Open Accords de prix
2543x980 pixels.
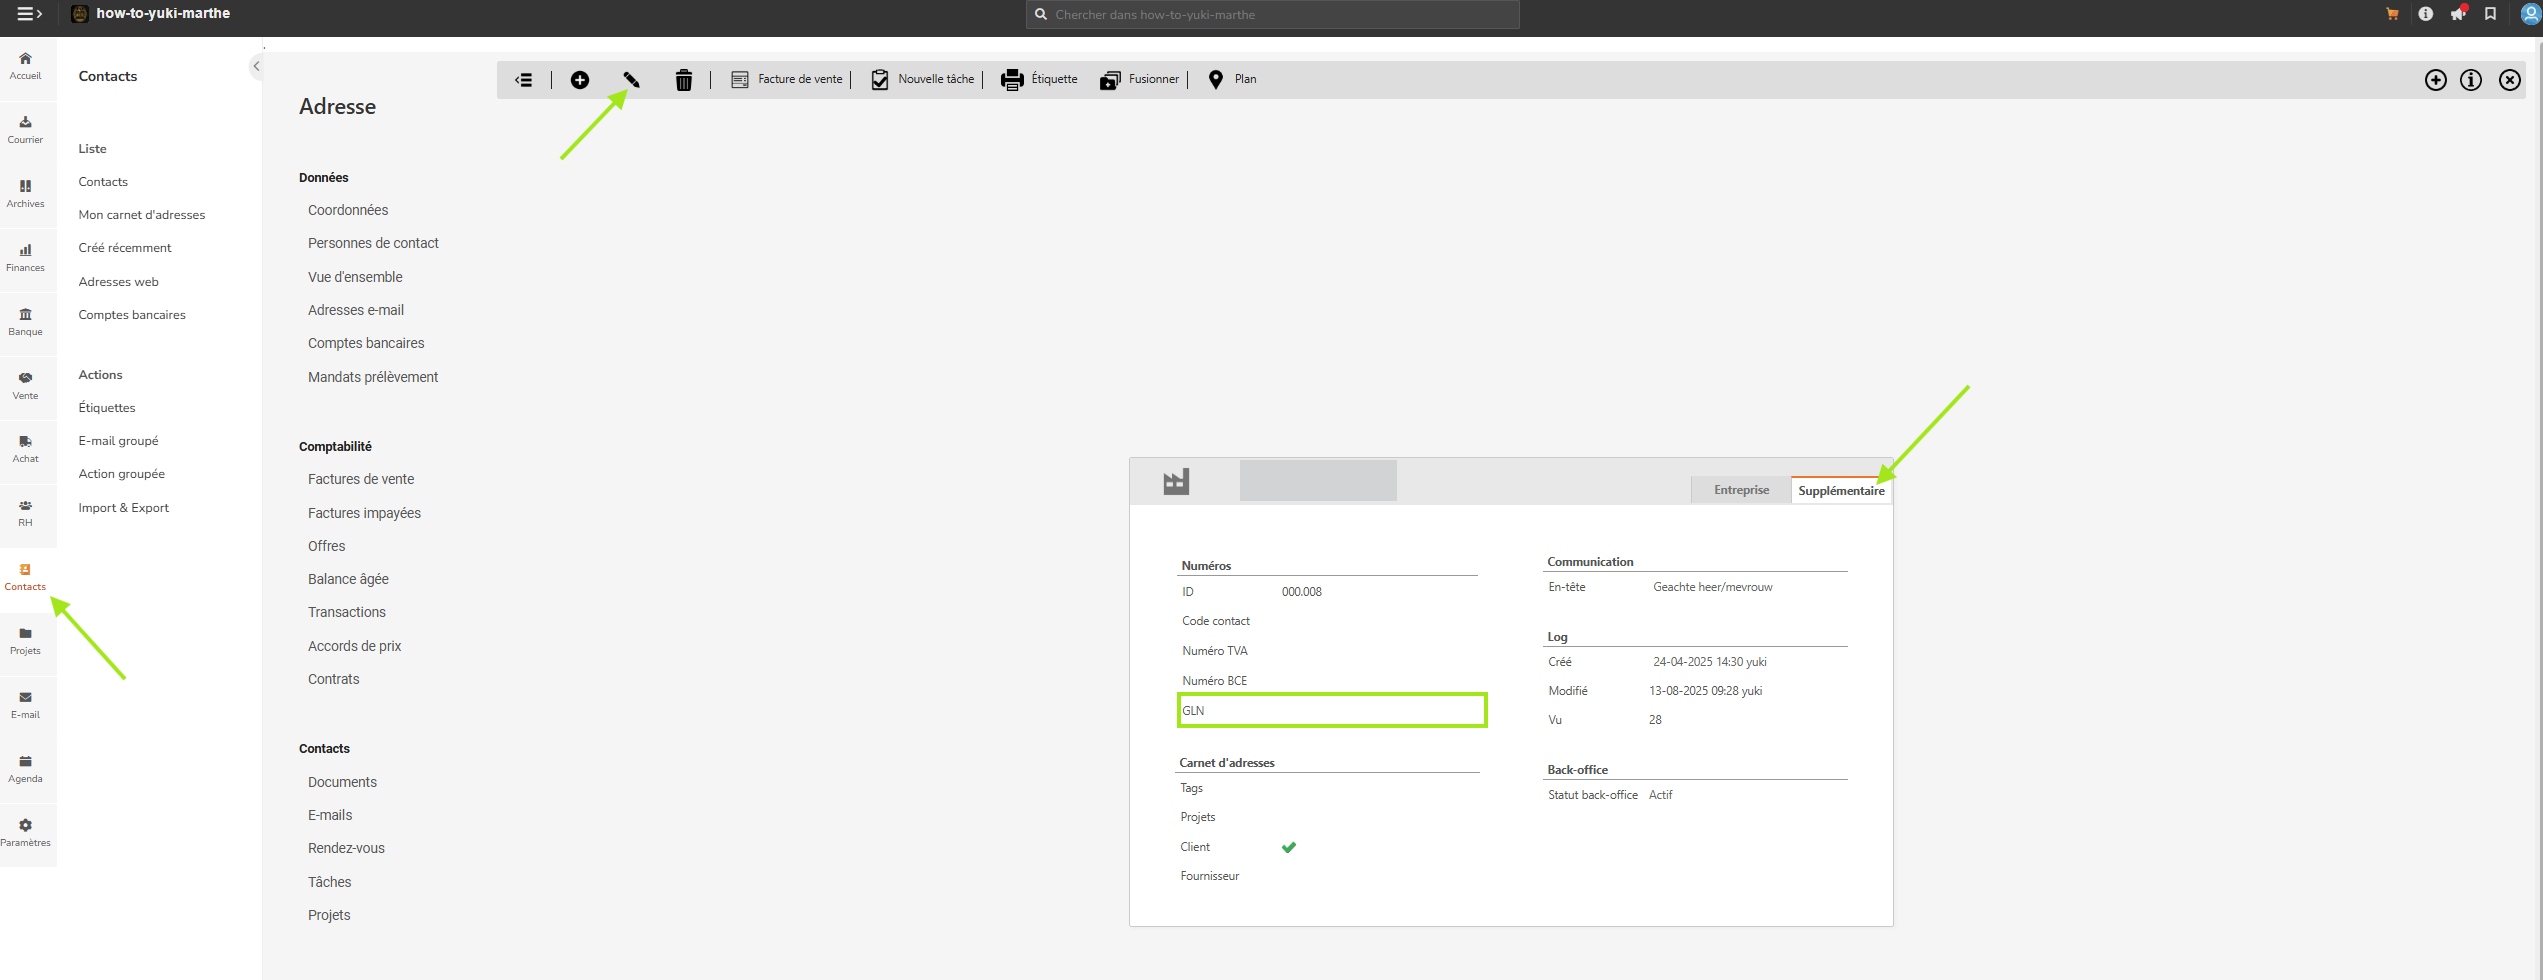point(354,646)
